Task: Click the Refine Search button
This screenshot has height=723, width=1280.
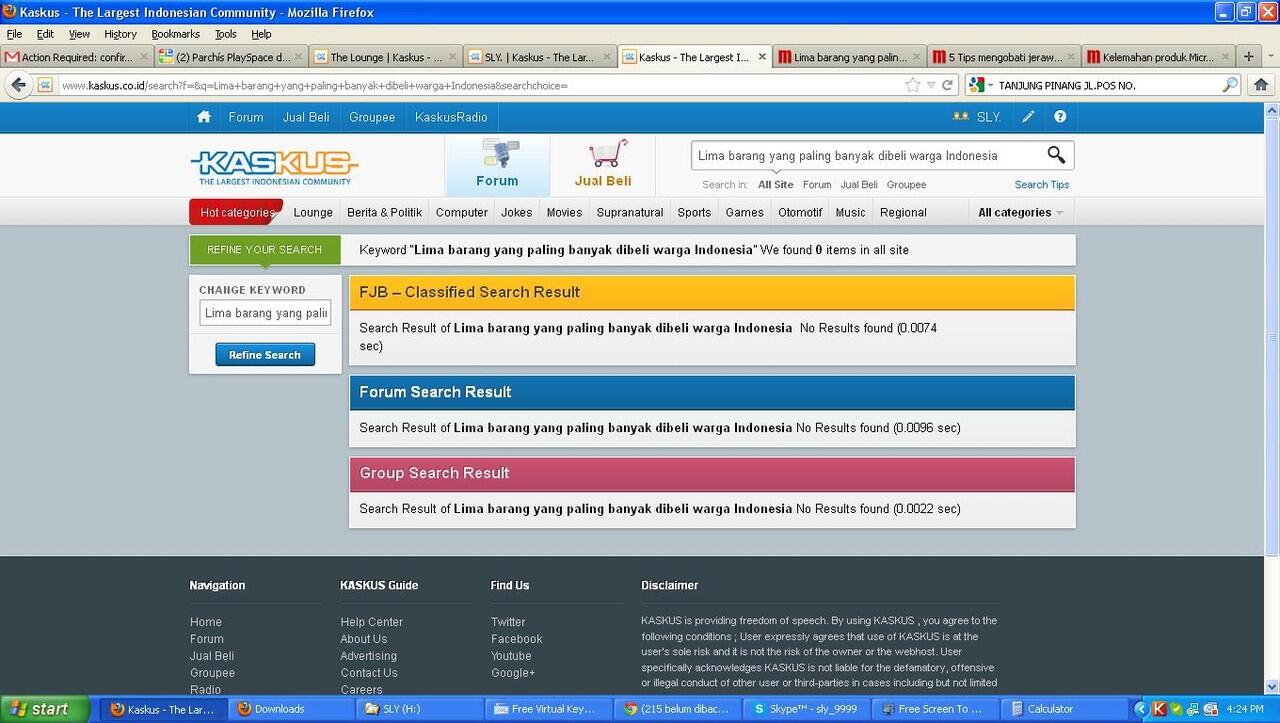Action: point(265,355)
